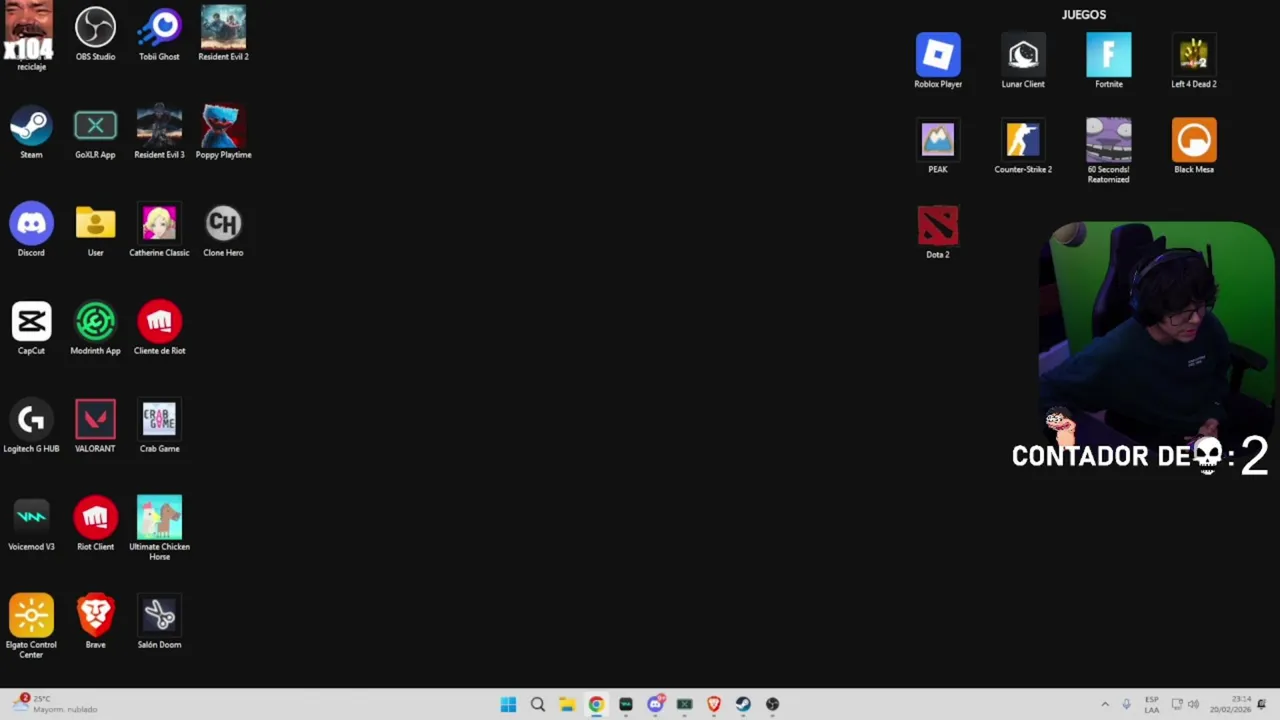Open the Windows Start menu
This screenshot has height=720, width=1280.
[x=508, y=704]
